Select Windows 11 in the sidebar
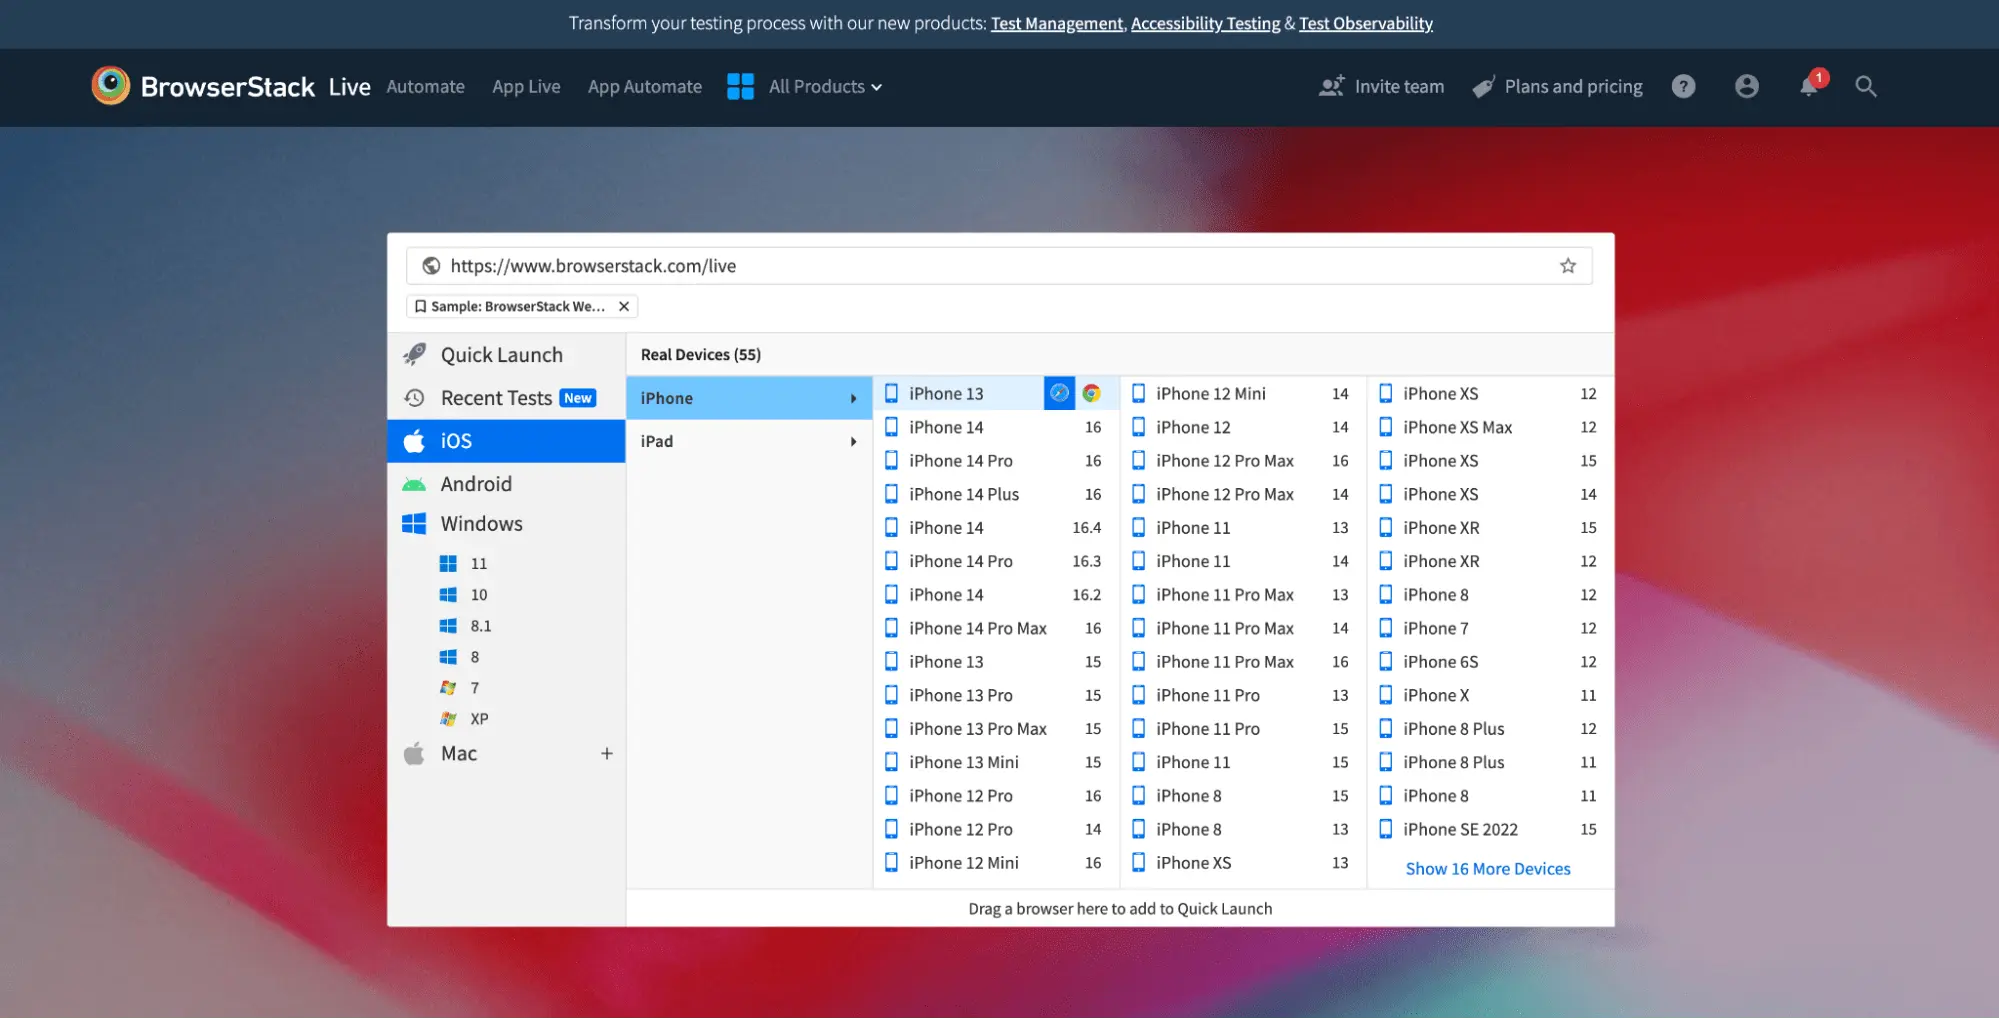The height and width of the screenshot is (1019, 1999). coord(478,564)
